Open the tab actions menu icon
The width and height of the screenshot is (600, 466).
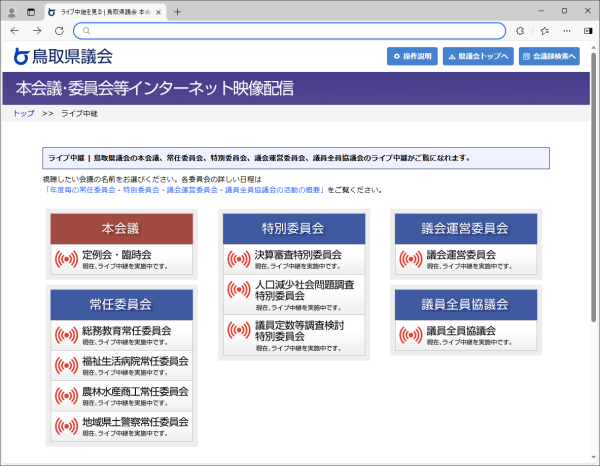(31, 13)
